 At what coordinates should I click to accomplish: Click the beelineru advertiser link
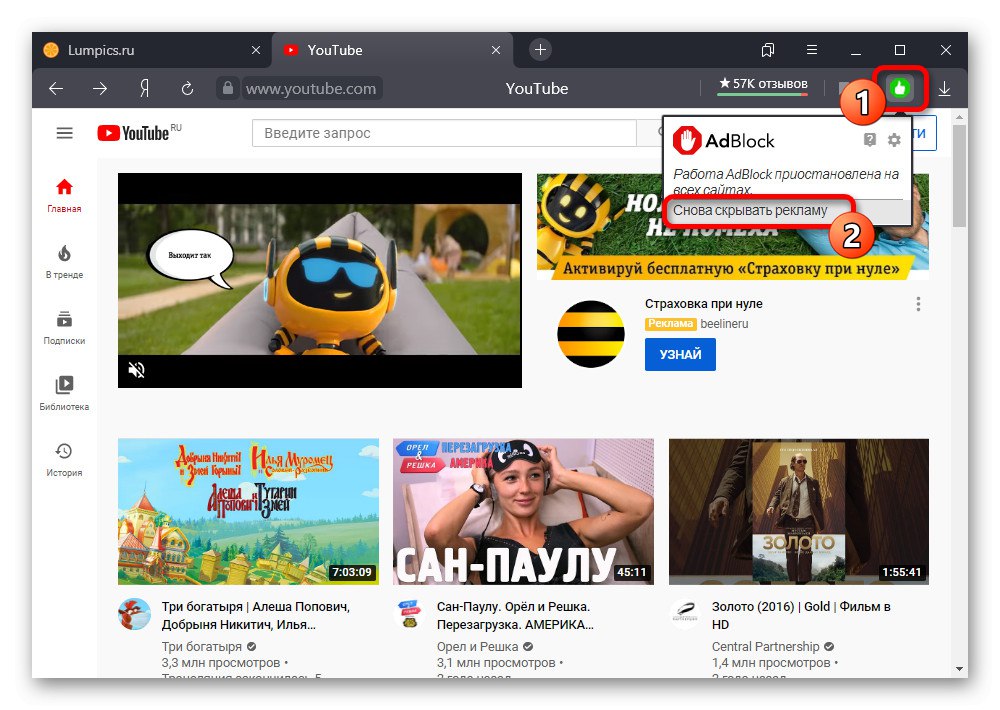tap(724, 323)
